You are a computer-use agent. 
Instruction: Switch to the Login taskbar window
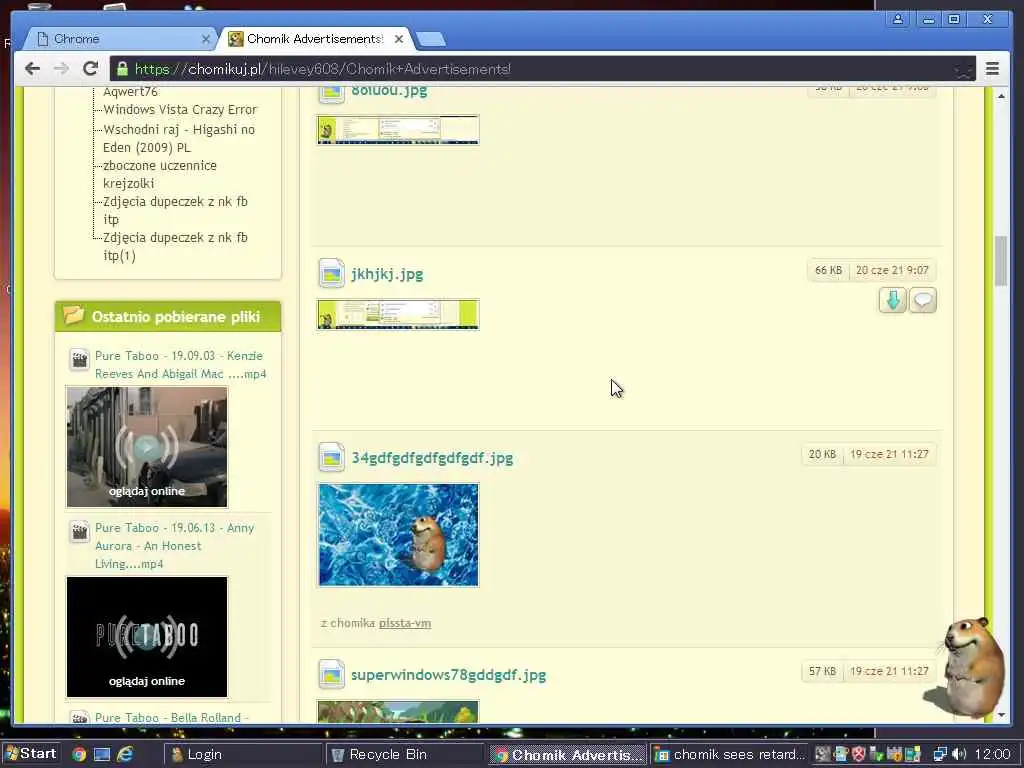(x=243, y=755)
